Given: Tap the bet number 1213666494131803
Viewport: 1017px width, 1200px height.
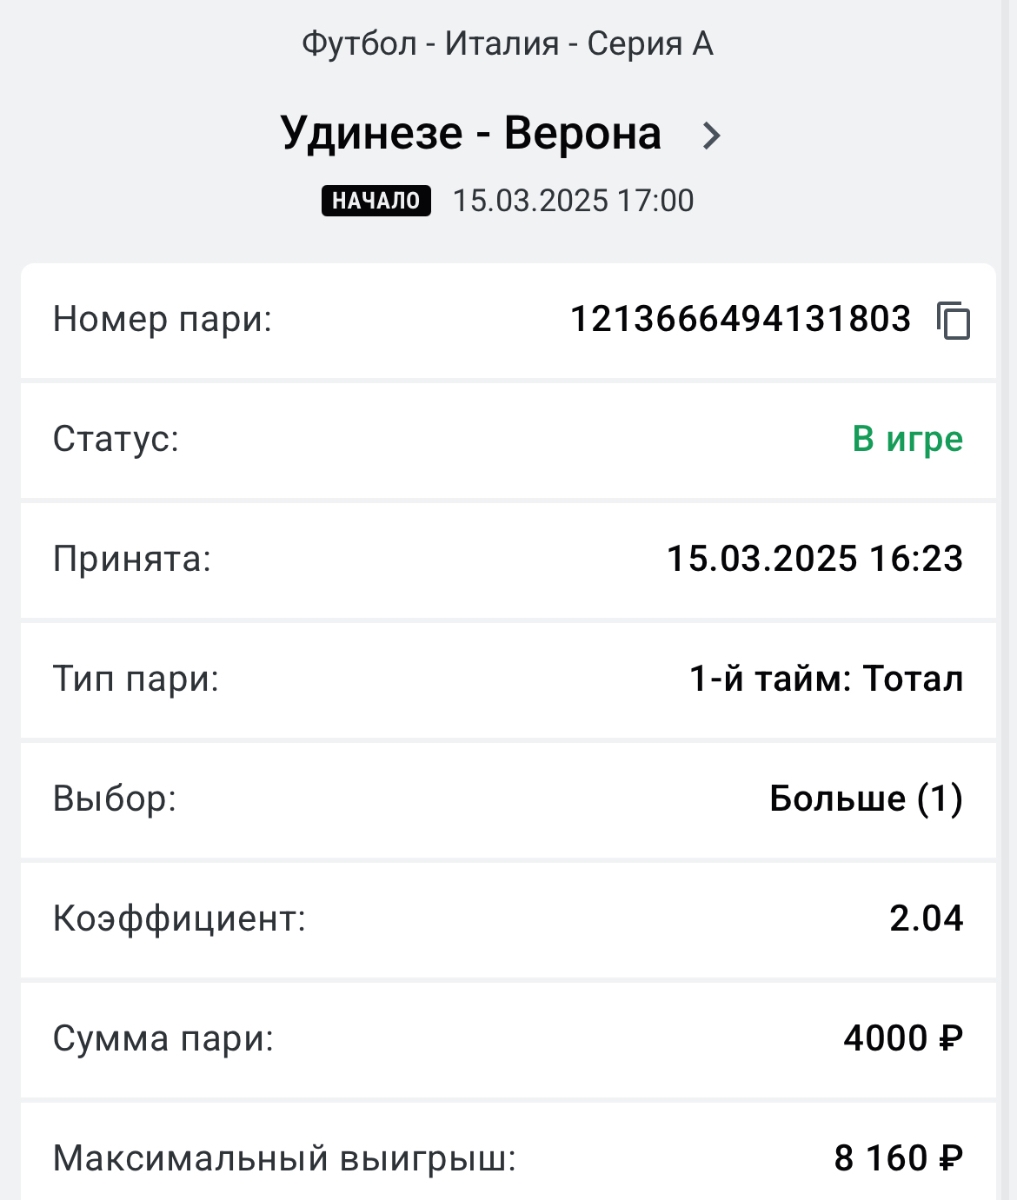Looking at the screenshot, I should tap(741, 320).
